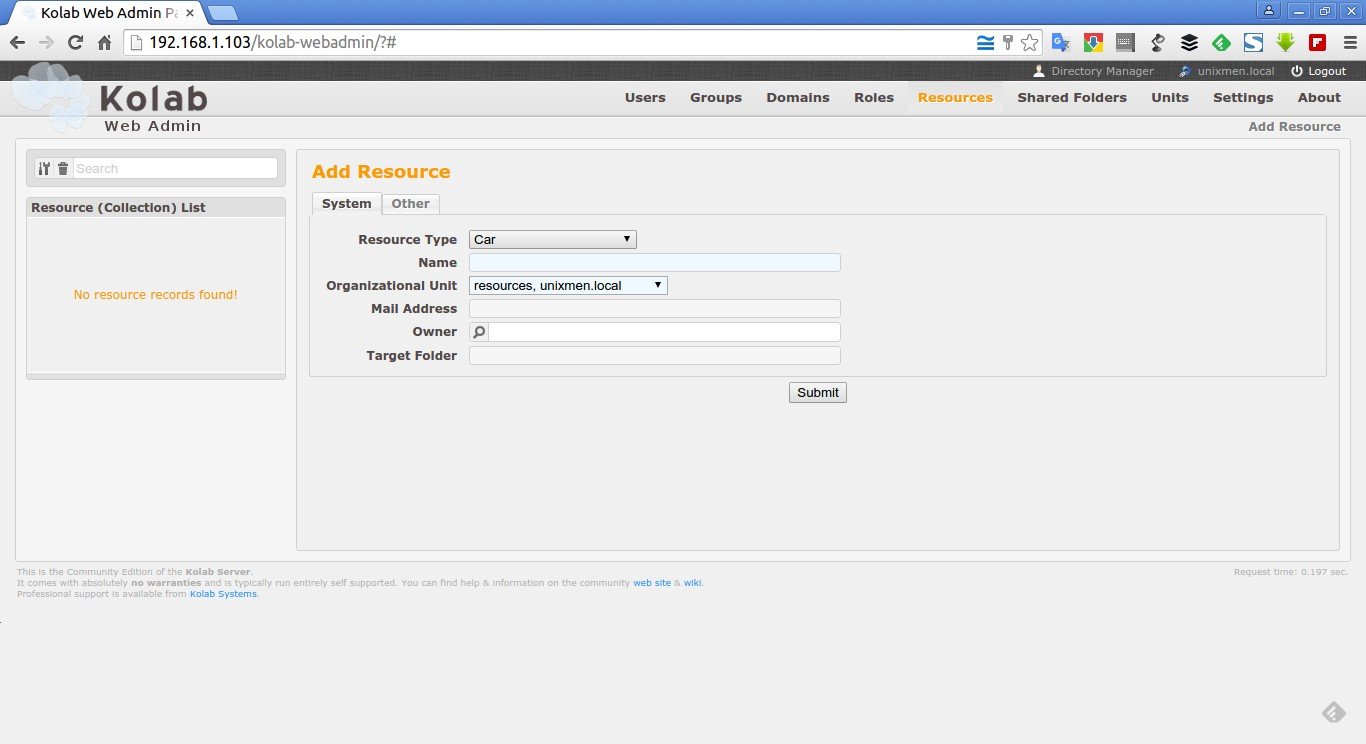Open a new browser tab

coord(223,13)
